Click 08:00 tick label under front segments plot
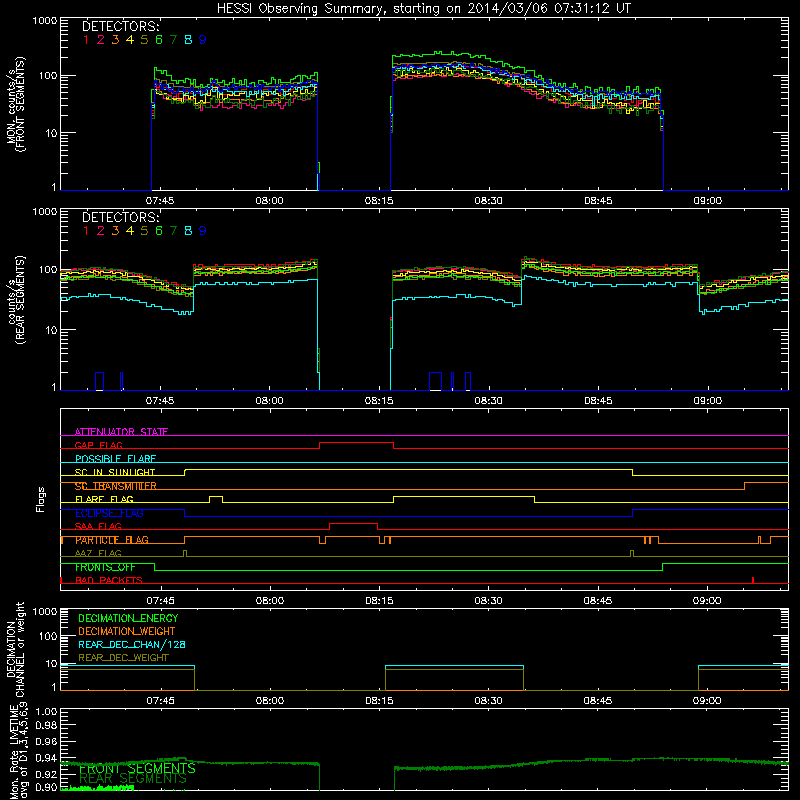Viewport: 800px width, 800px height. point(269,201)
